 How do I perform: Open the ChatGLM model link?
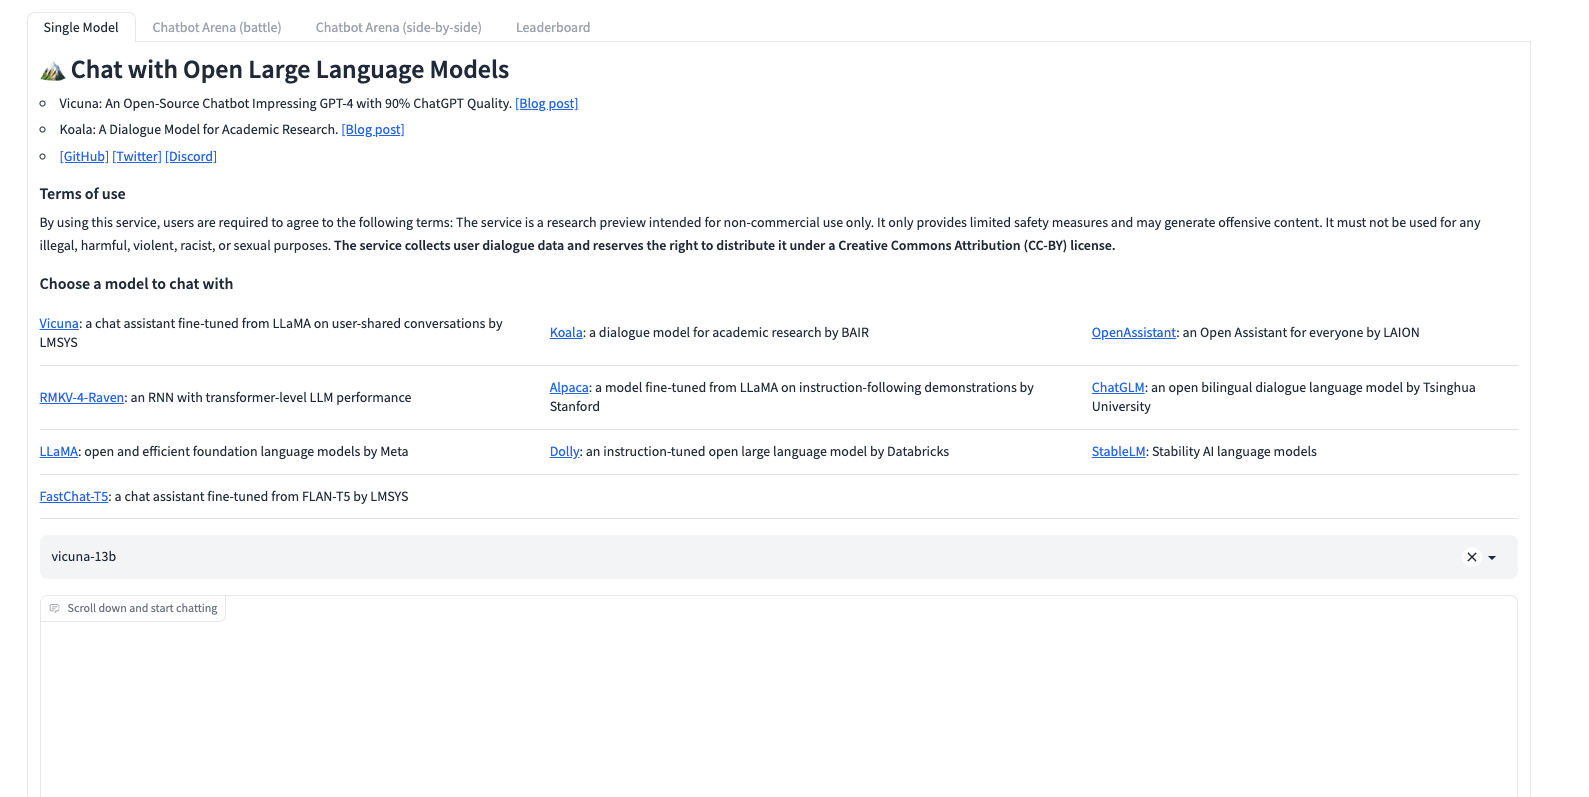coord(1118,387)
